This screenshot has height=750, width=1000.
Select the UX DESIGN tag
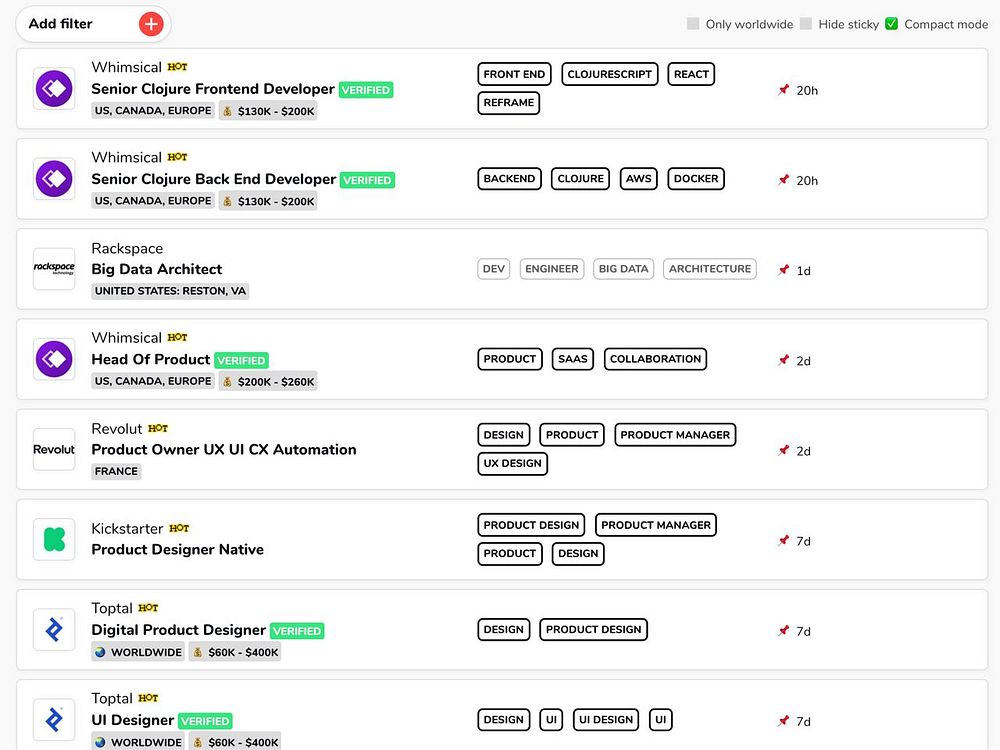coord(512,464)
